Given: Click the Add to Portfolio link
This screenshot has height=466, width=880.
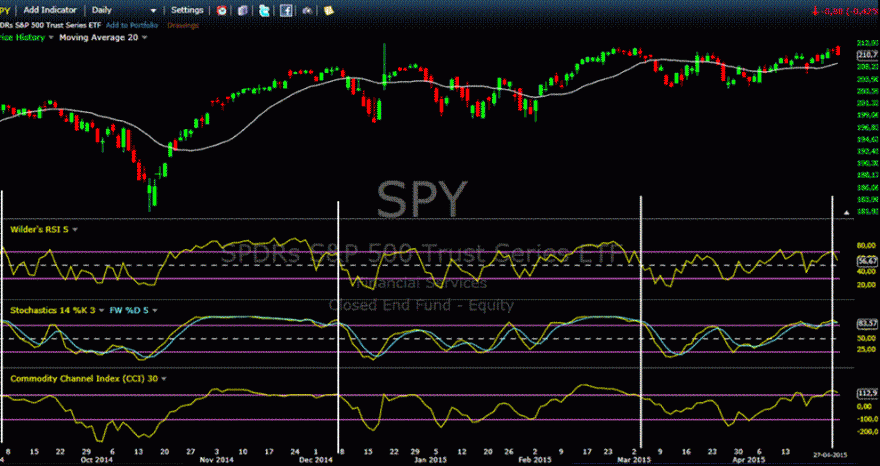Looking at the screenshot, I should 134,25.
